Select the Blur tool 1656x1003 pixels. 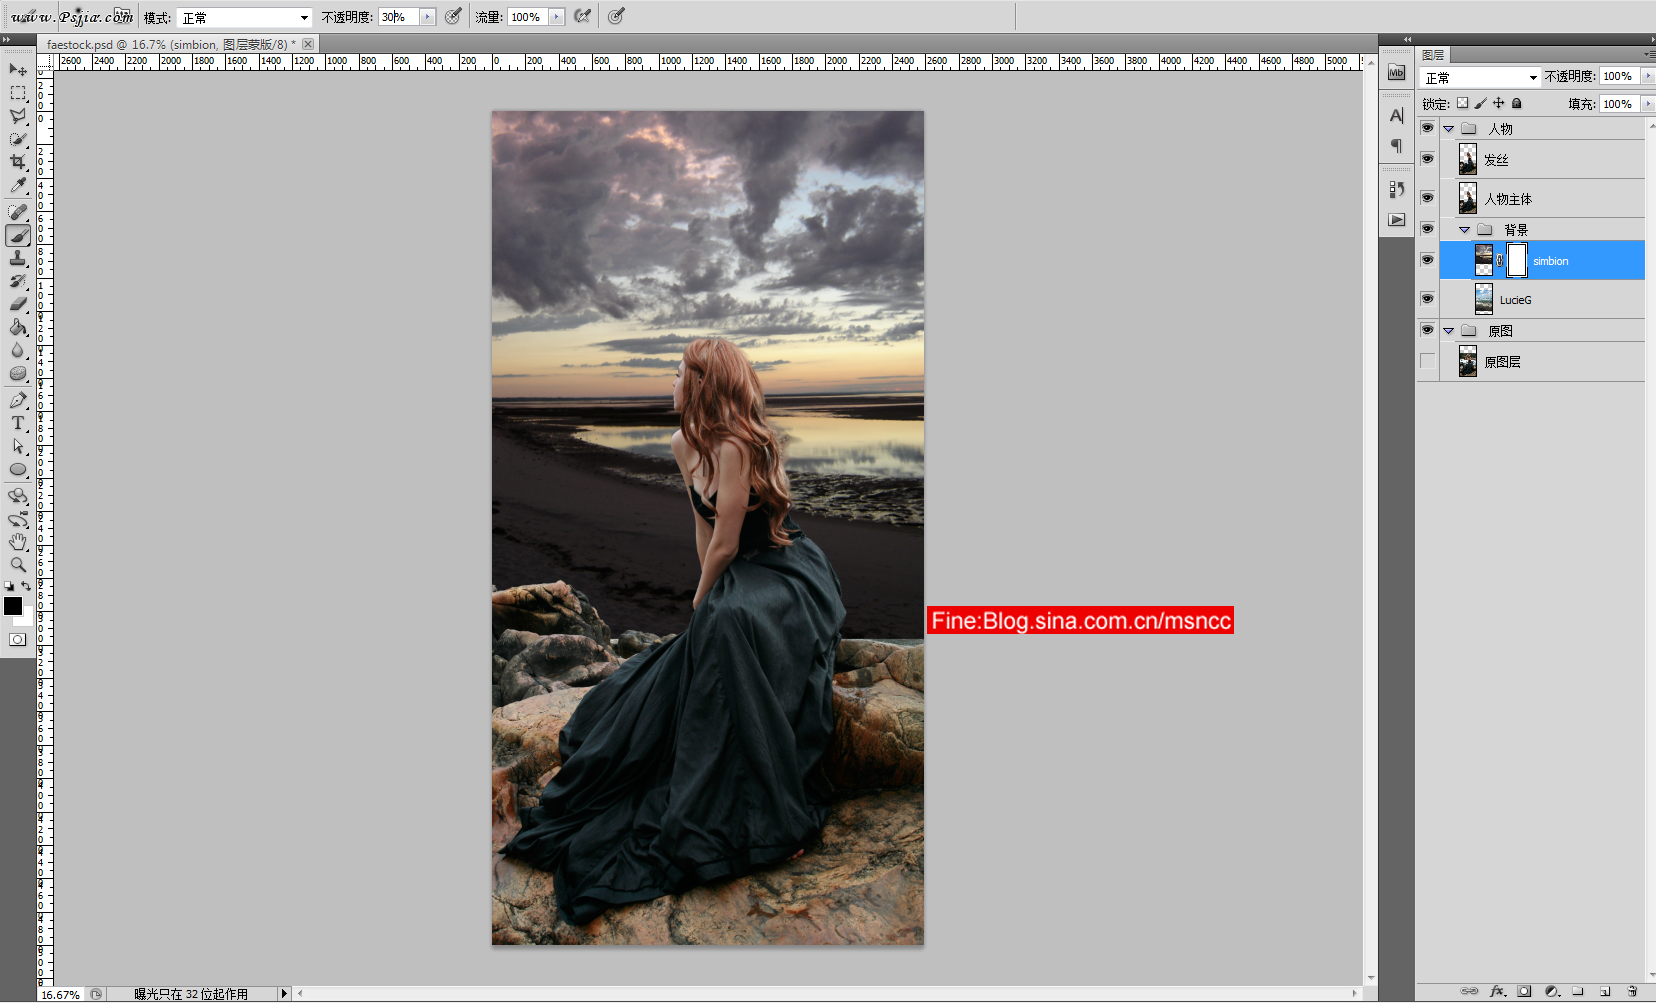18,350
